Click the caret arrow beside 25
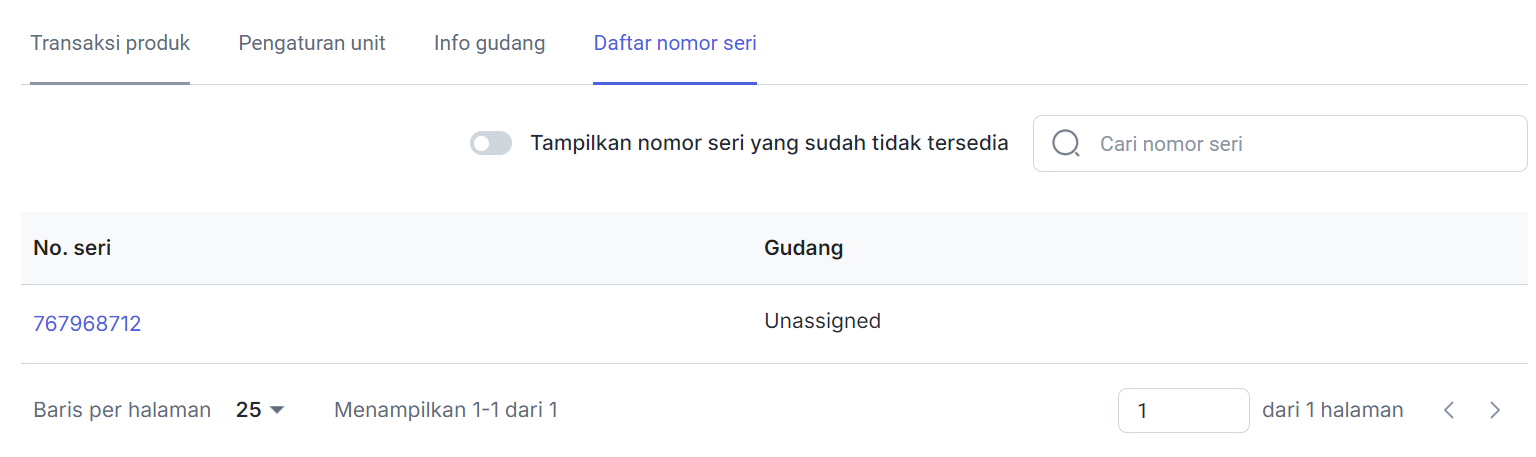This screenshot has width=1536, height=457. tap(278, 410)
